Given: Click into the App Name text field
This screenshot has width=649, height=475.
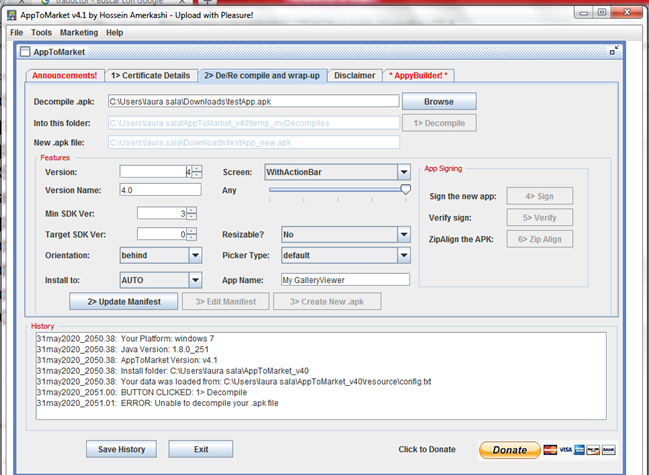Looking at the screenshot, I should coord(345,280).
